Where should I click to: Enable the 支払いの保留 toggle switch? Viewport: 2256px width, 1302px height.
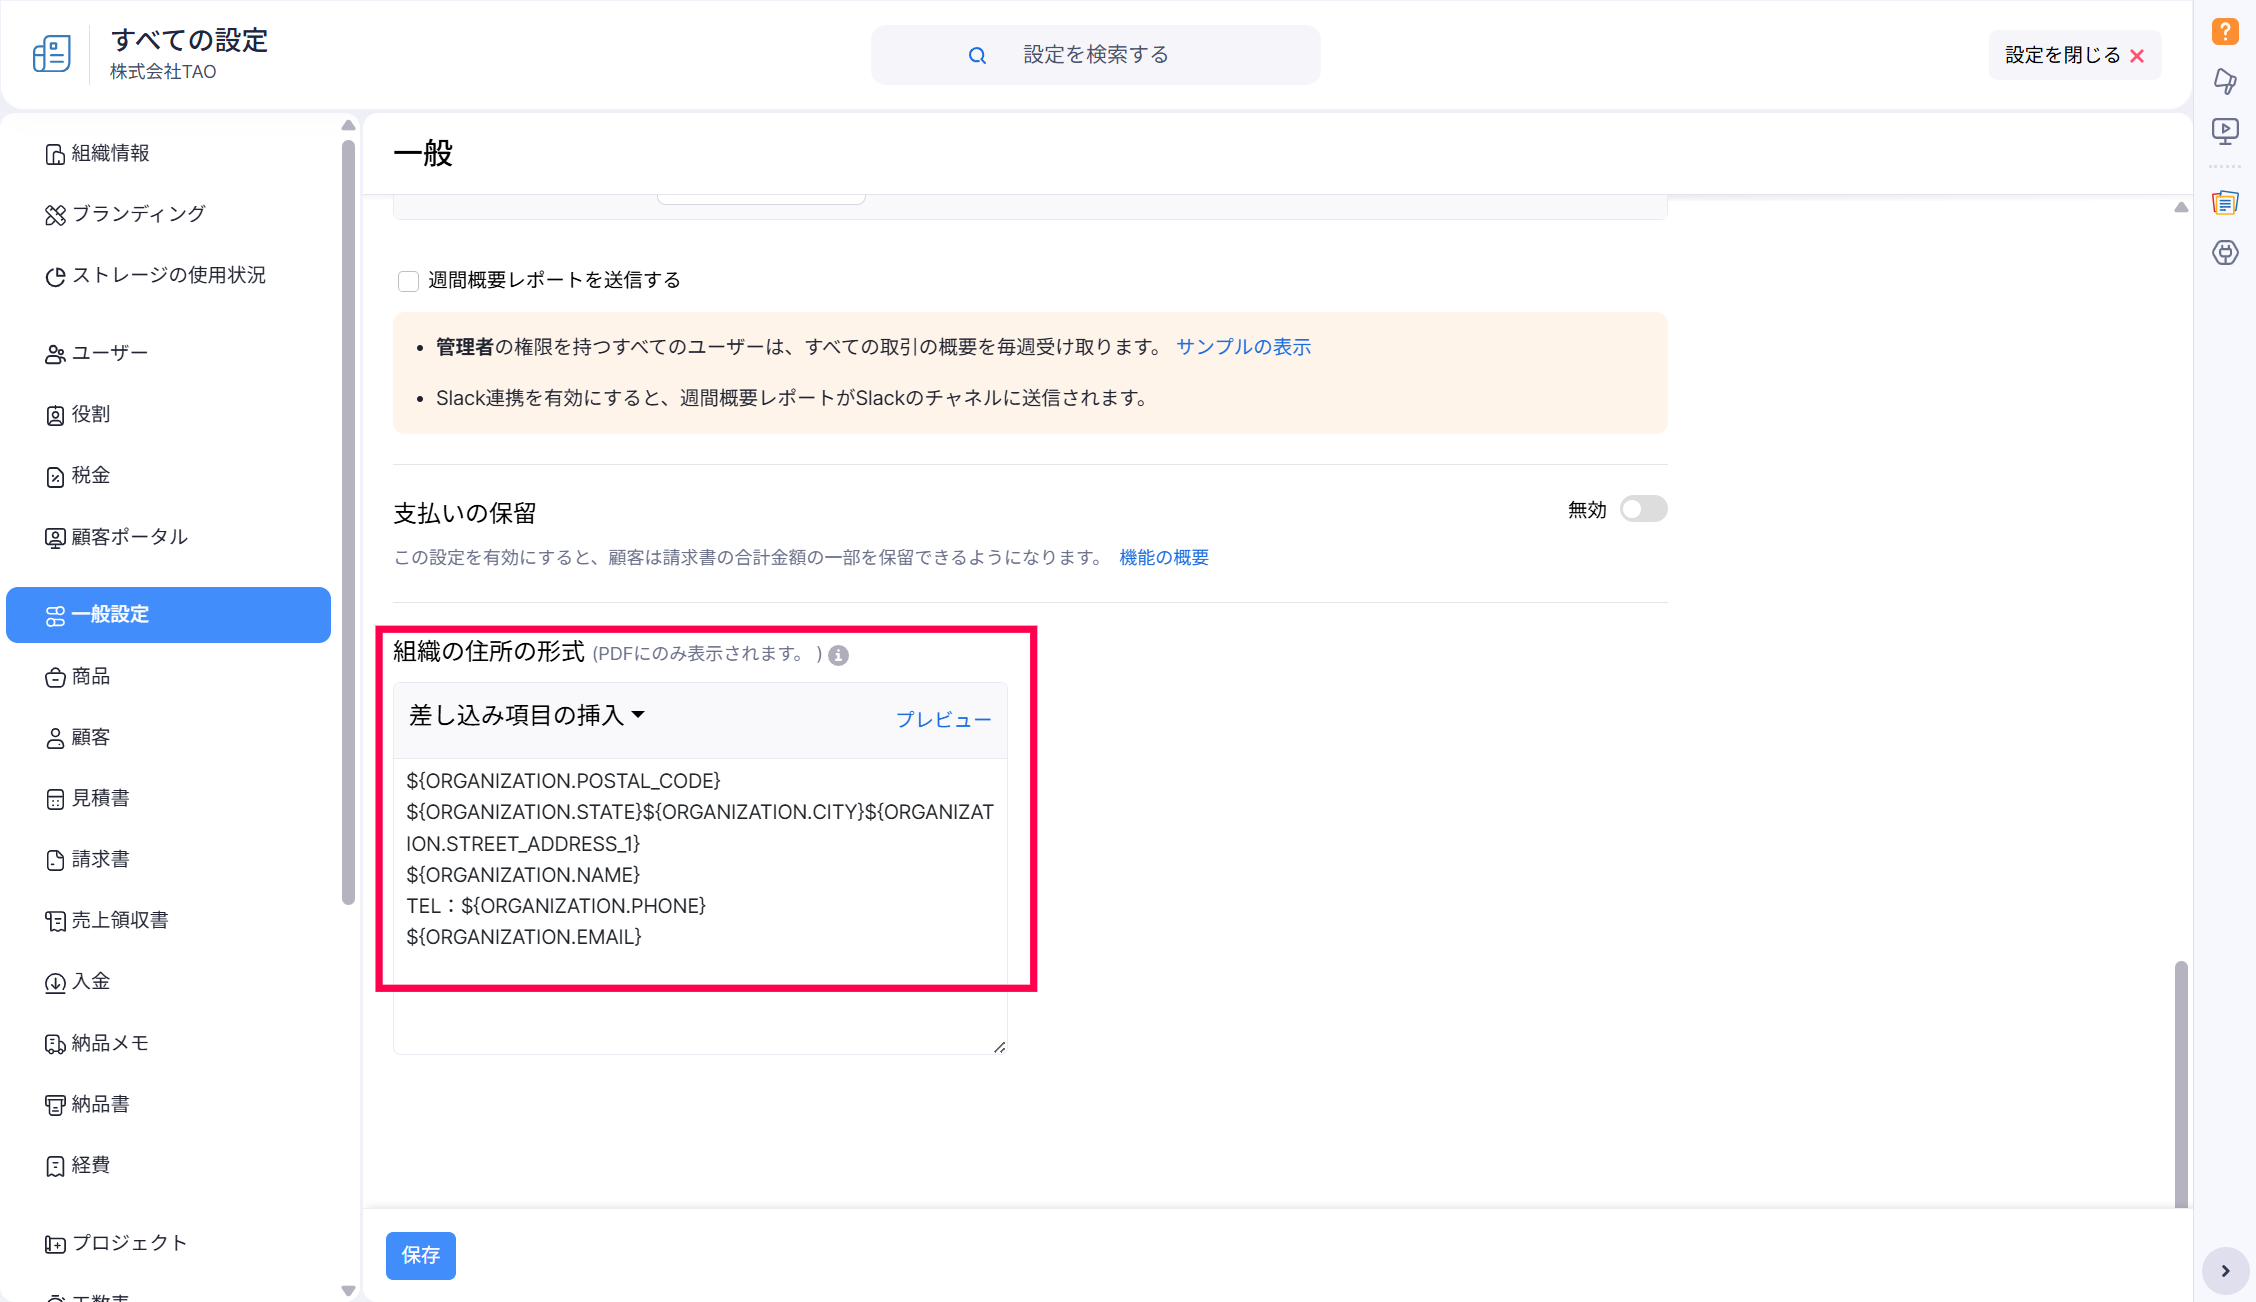[1643, 509]
